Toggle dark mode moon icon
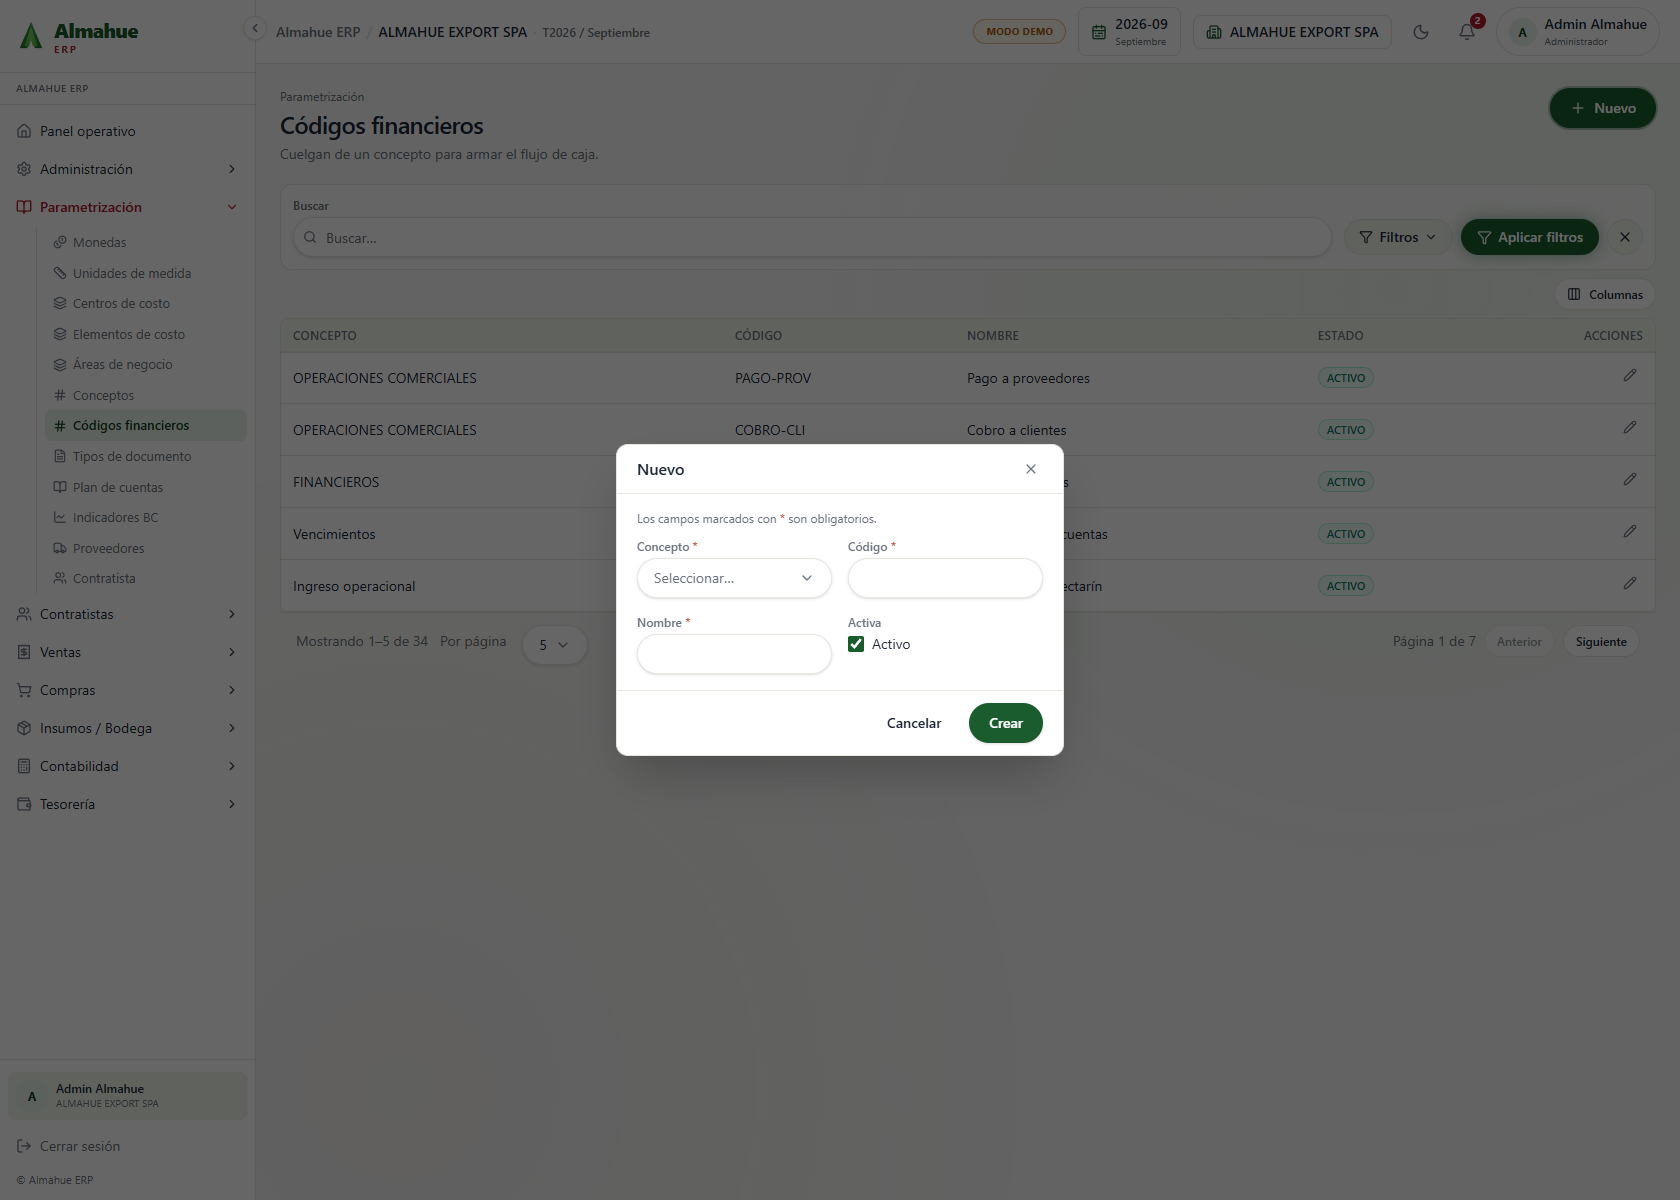The width and height of the screenshot is (1680, 1200). tap(1420, 32)
